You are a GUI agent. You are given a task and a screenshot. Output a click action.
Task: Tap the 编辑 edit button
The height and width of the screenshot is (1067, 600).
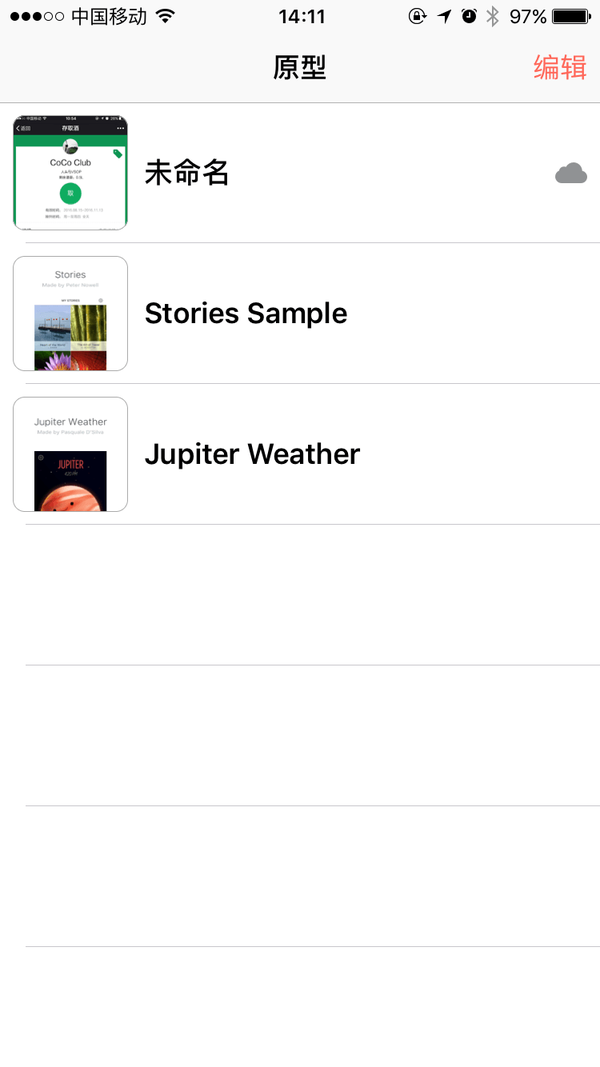pos(560,67)
